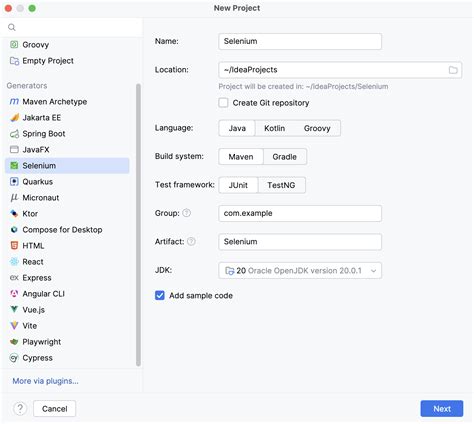Click the Group input field

pos(300,213)
